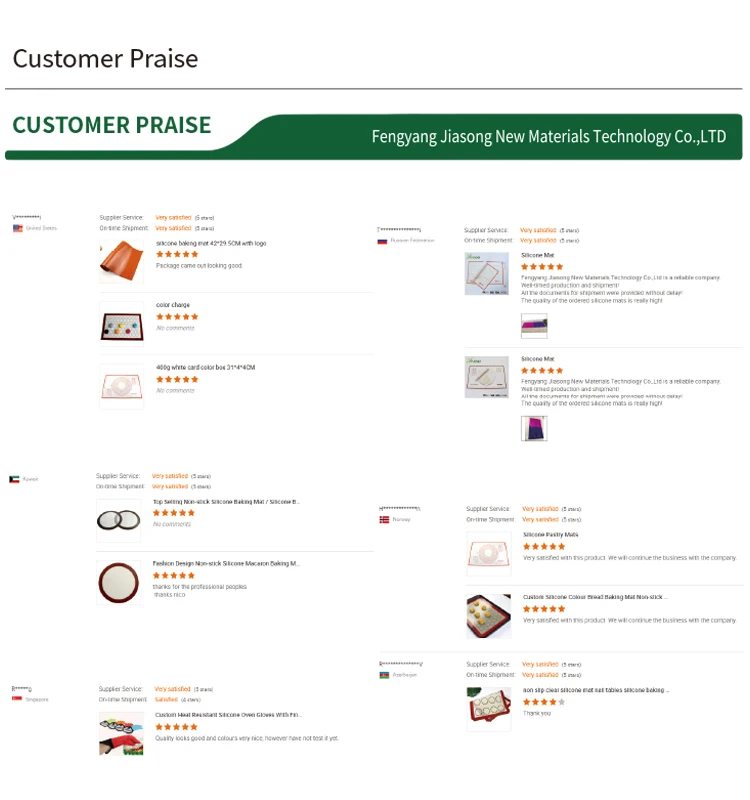This screenshot has width=750, height=800.
Task: Open 'Custom Heat Resistant Silicone Oven Gloves' title
Action: pyautogui.click(x=228, y=715)
